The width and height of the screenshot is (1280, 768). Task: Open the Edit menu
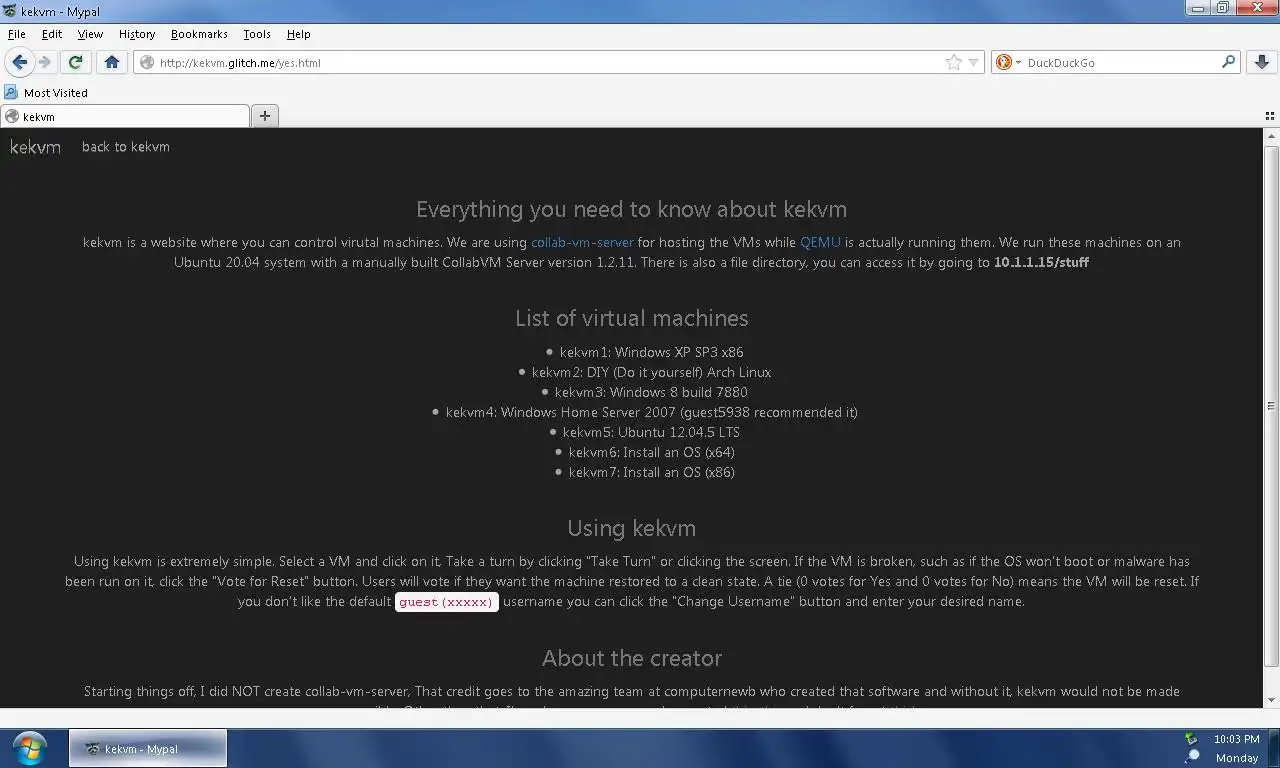coord(52,34)
